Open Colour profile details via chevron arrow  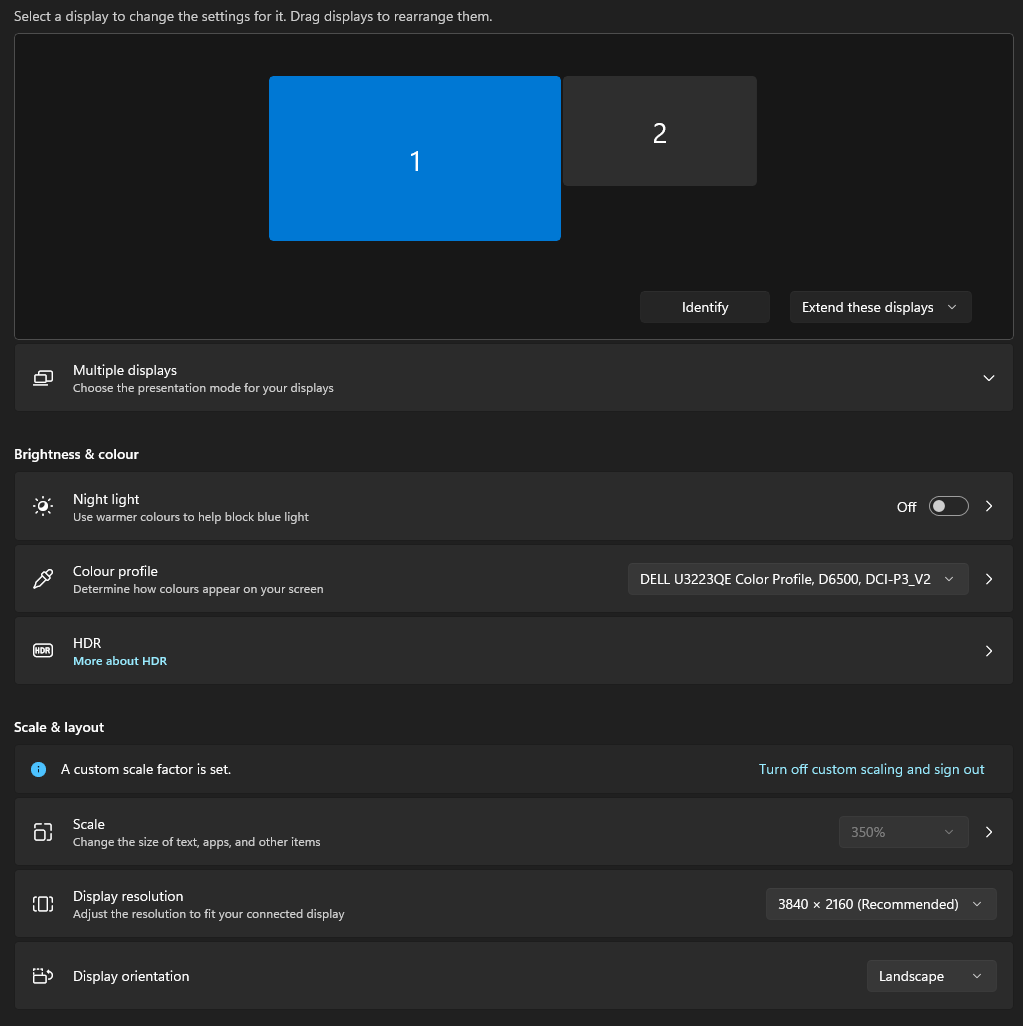click(988, 579)
